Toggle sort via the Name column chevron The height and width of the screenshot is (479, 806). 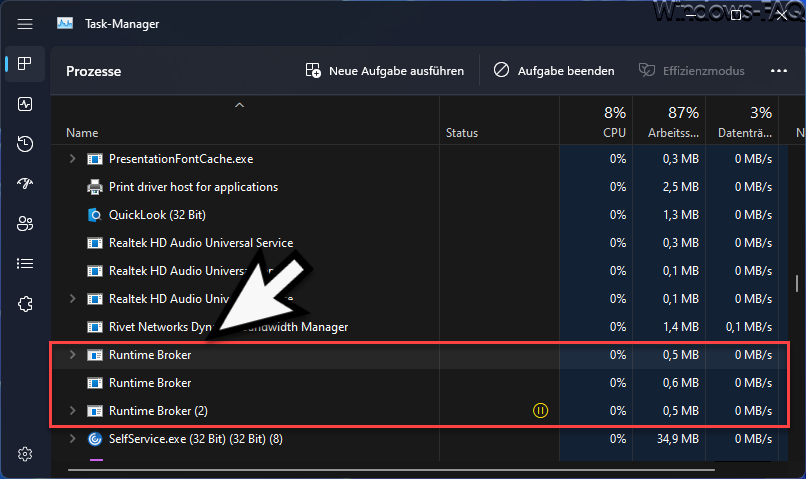click(239, 105)
